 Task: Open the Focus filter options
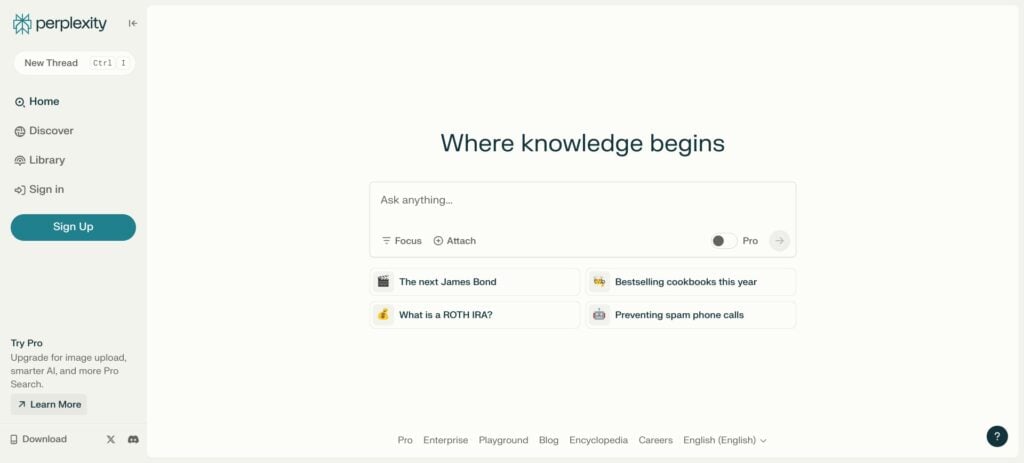tap(402, 241)
